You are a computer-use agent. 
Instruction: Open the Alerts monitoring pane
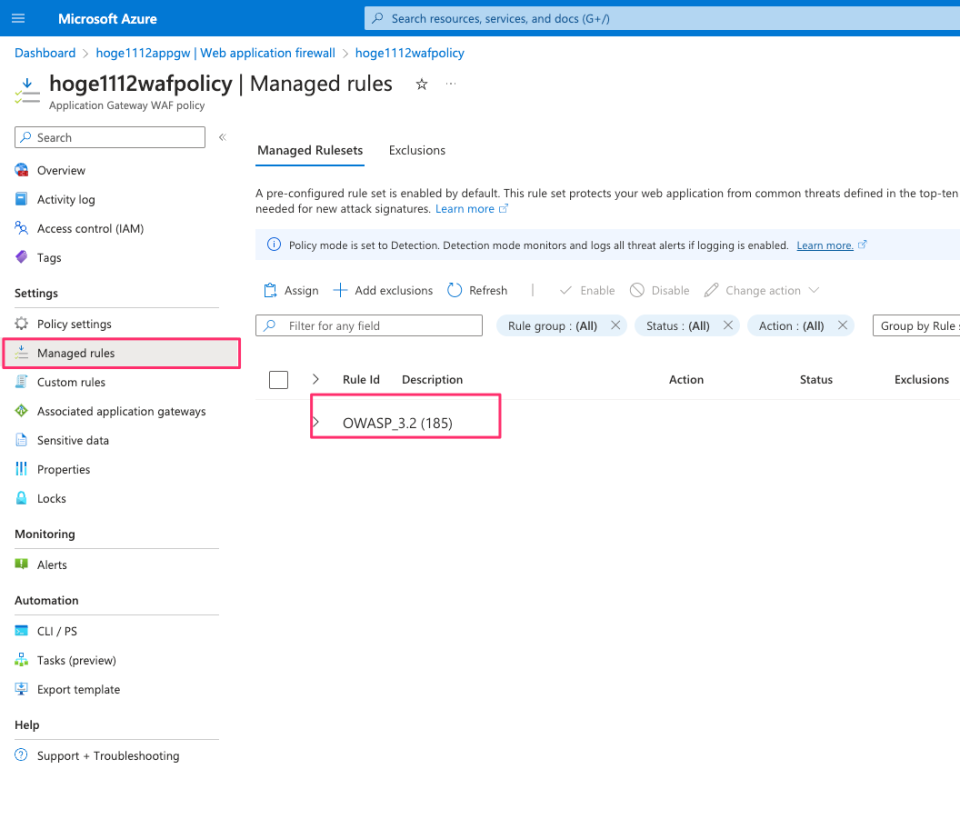51,564
